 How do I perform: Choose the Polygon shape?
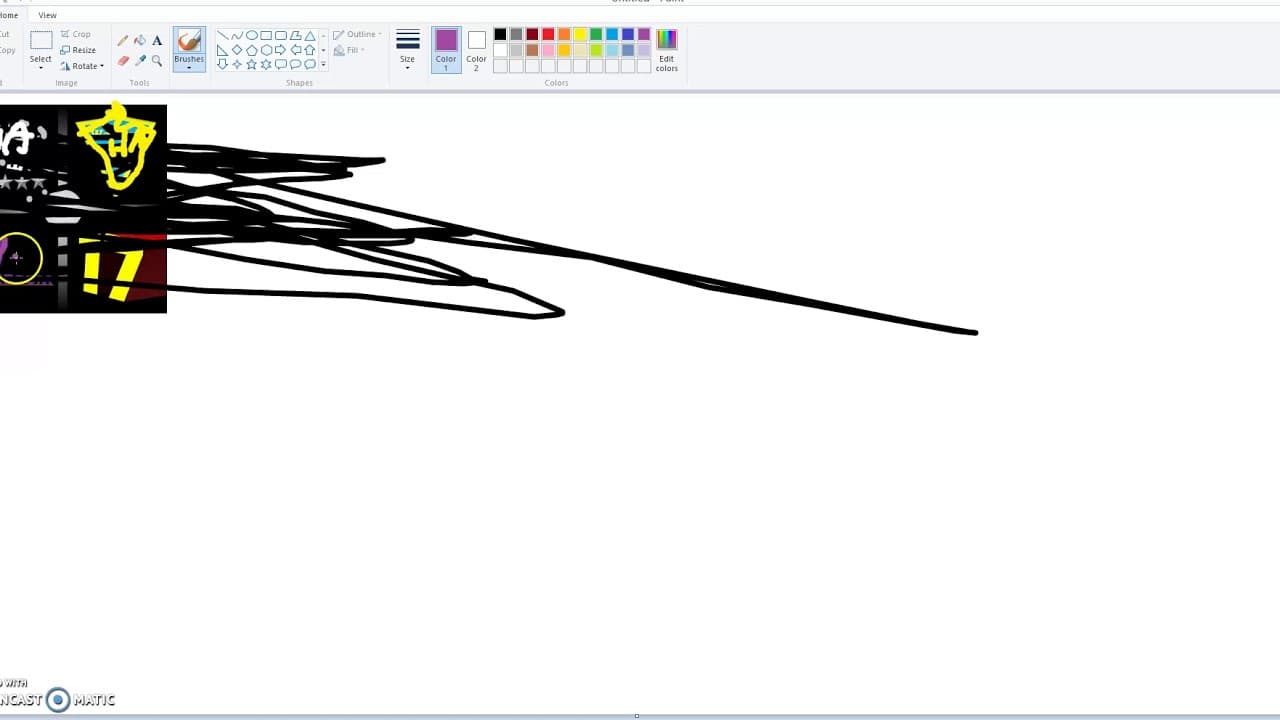296,35
